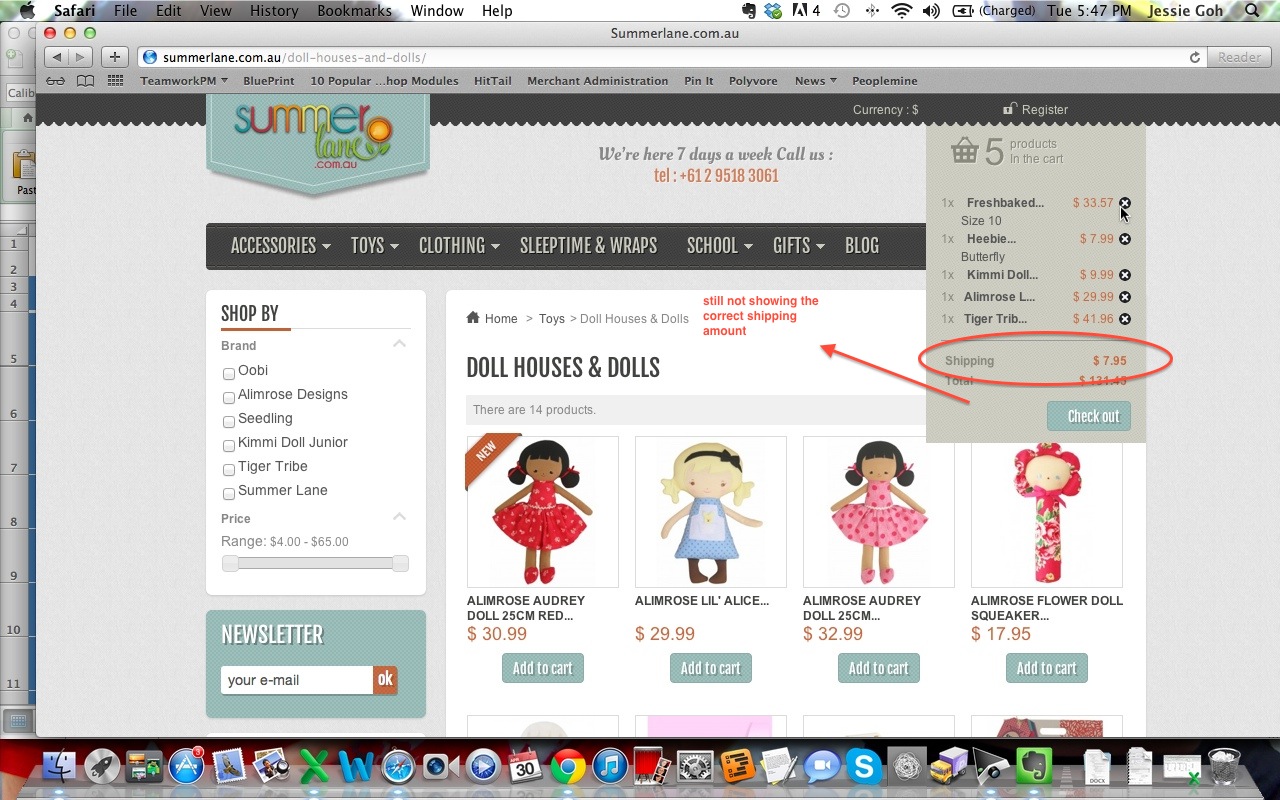The height and width of the screenshot is (800, 1280).
Task: Click the Home house icon in breadcrumb
Action: pos(473,318)
